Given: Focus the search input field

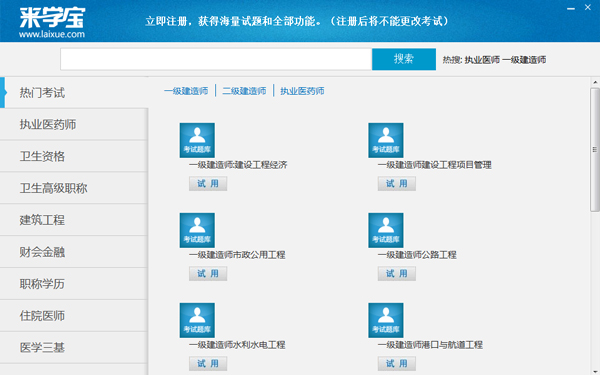Looking at the screenshot, I should click(x=216, y=59).
